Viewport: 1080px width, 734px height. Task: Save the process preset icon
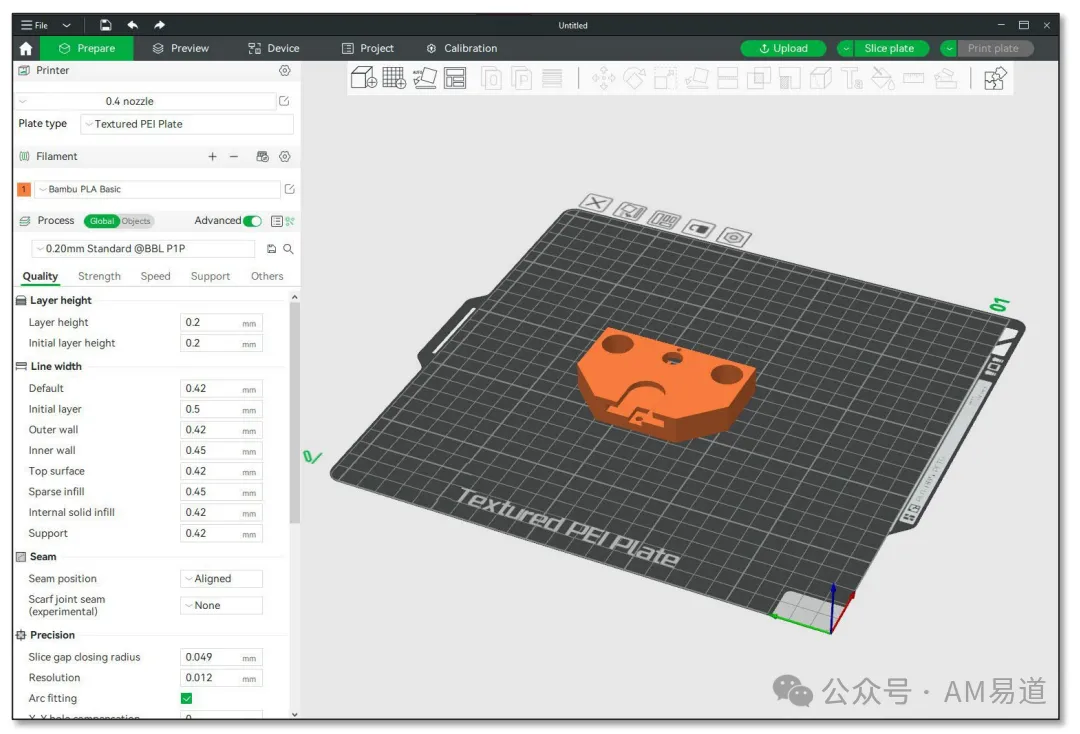(271, 249)
